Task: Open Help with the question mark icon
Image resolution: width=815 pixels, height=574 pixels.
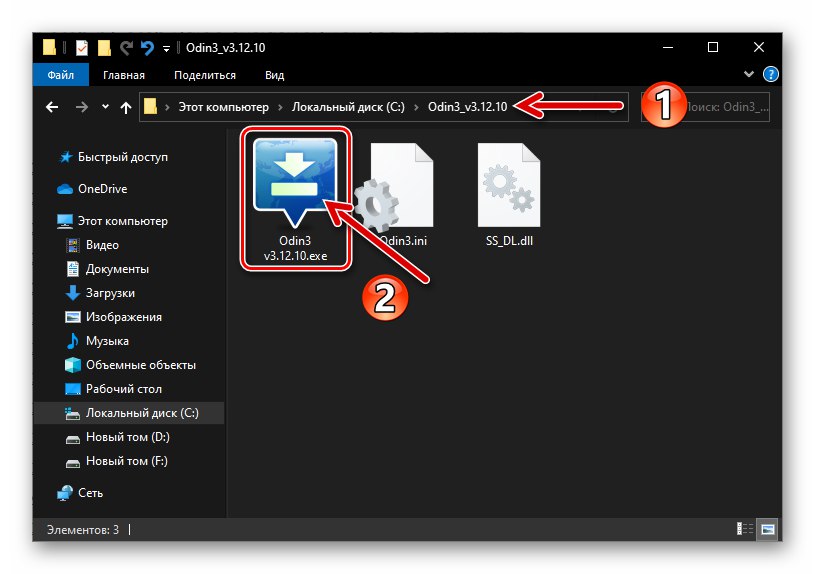Action: pyautogui.click(x=770, y=74)
